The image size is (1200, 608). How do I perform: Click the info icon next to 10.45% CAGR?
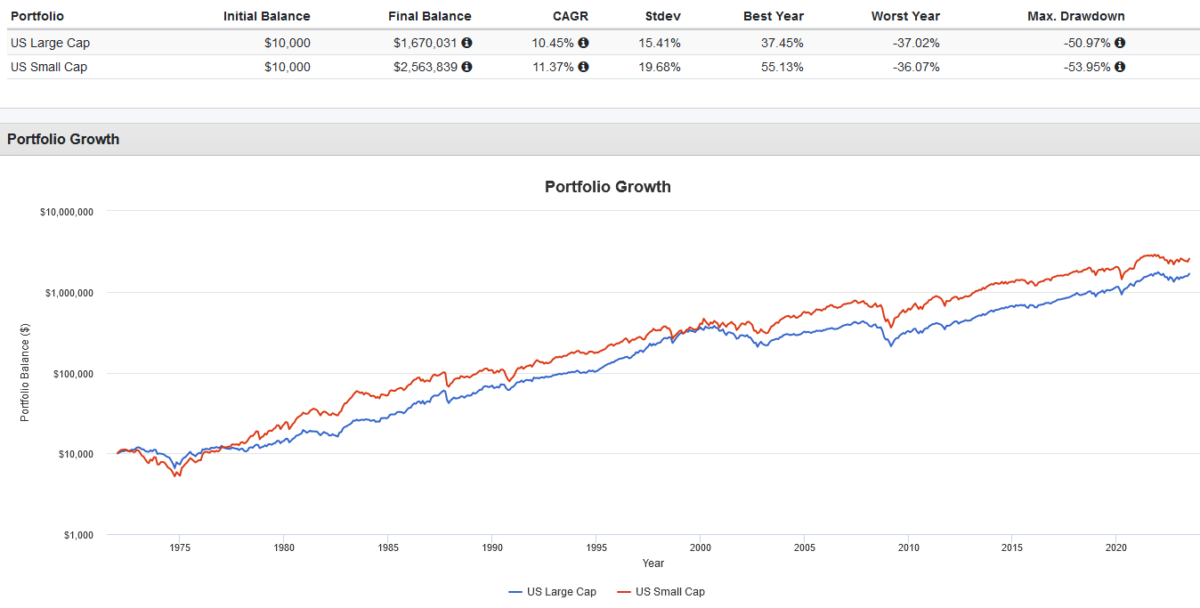point(585,43)
